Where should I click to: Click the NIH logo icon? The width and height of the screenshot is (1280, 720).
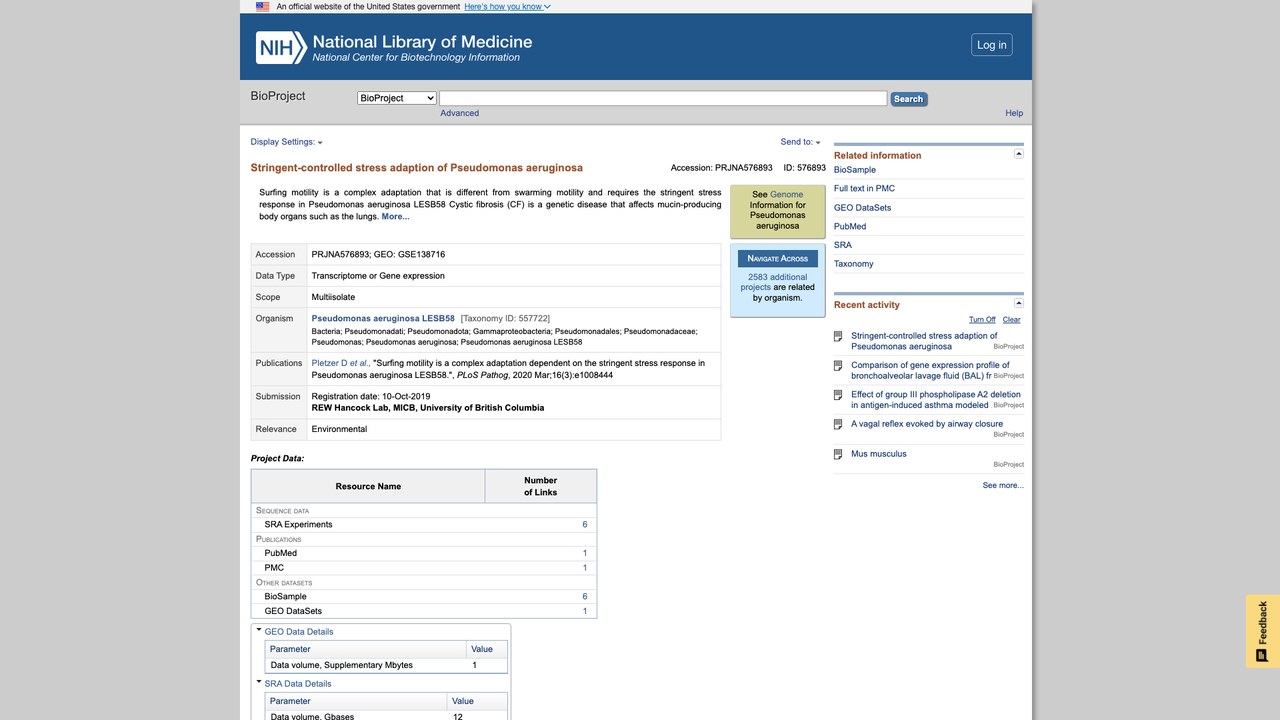click(x=281, y=47)
